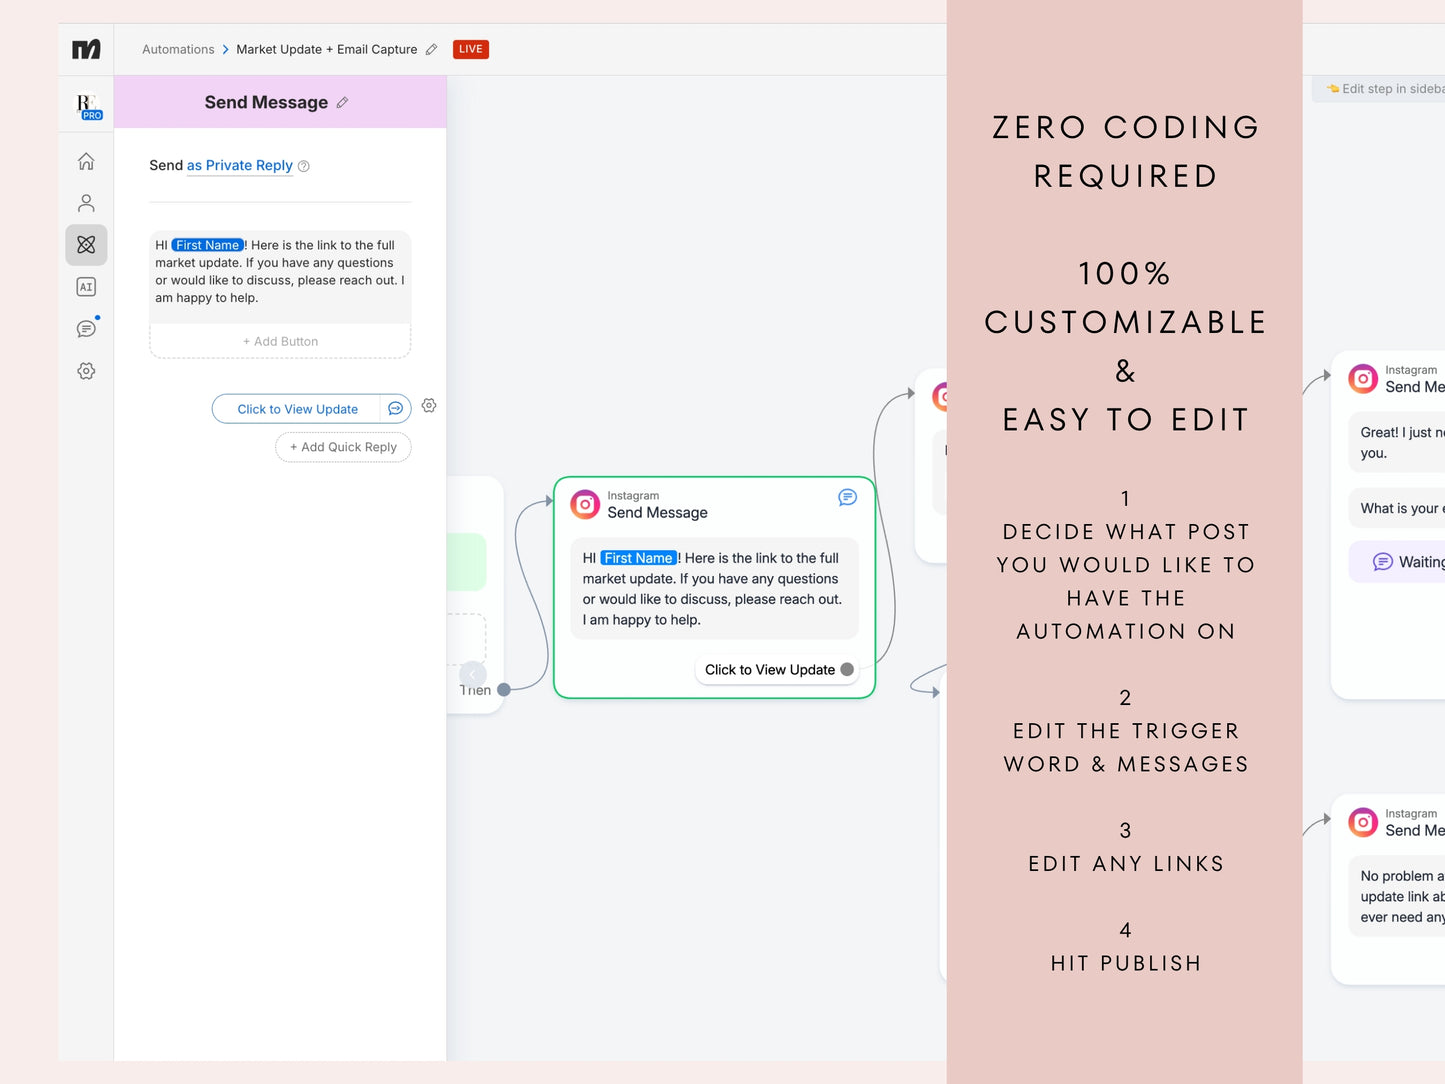This screenshot has width=1445, height=1084.
Task: Click Great! I just message bubble
Action: click(1397, 442)
